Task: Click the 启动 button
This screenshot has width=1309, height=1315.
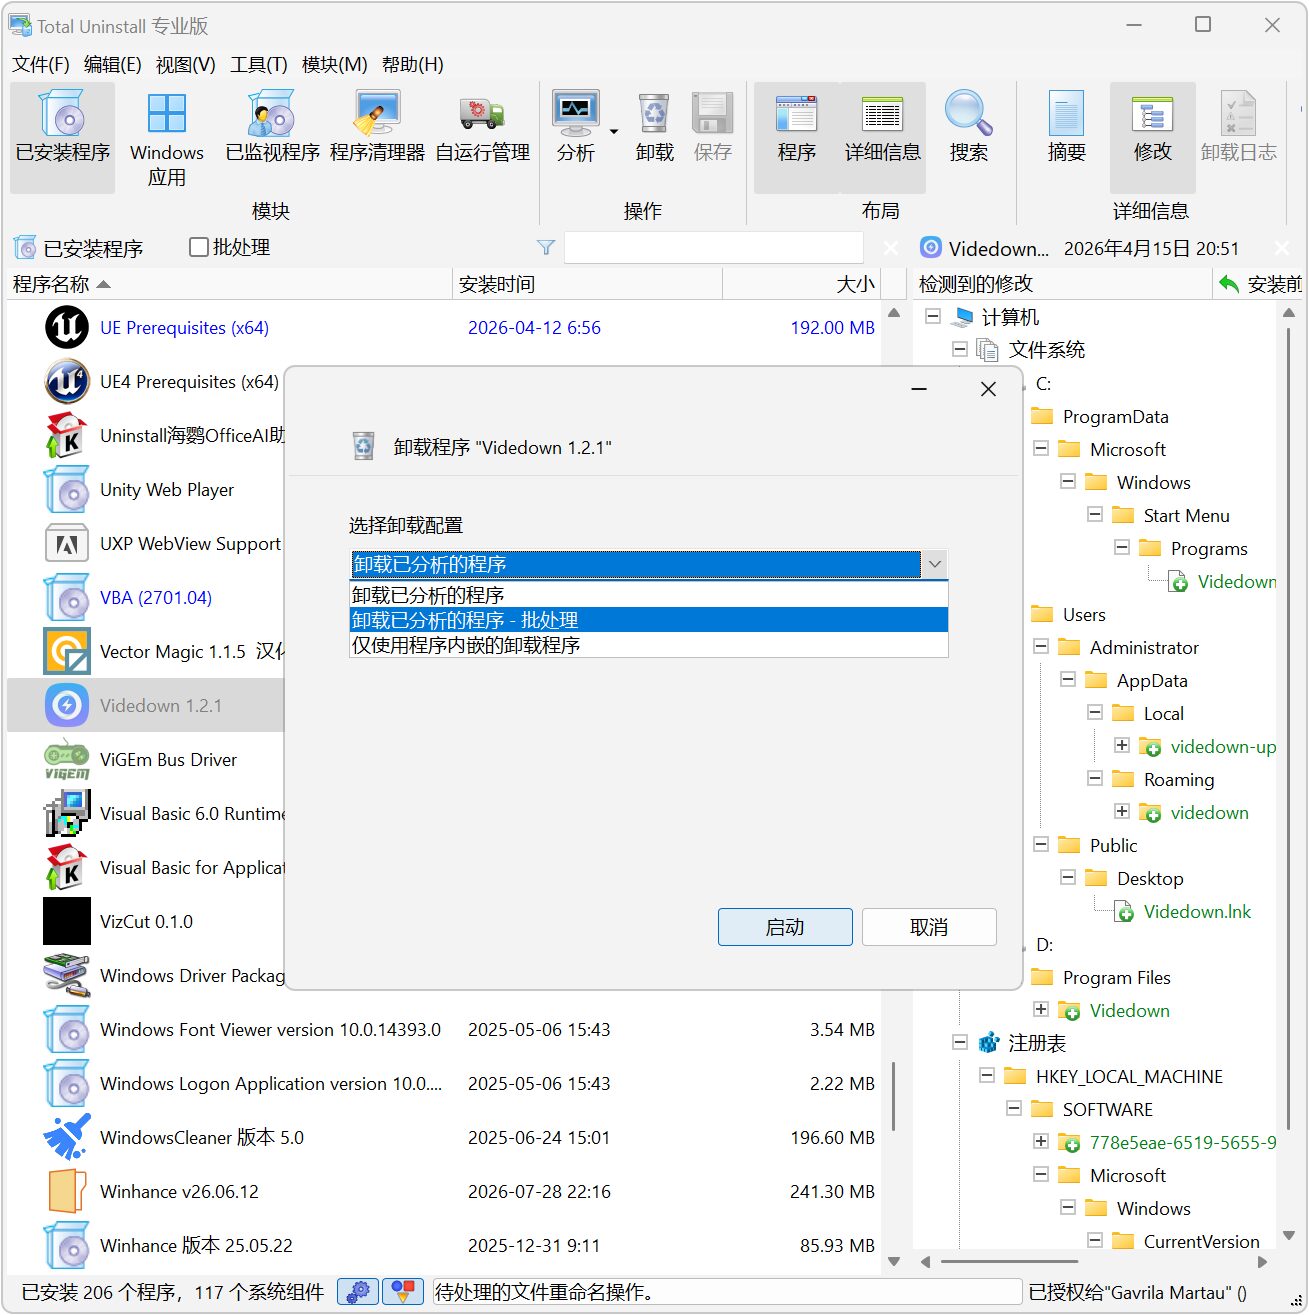Action: [785, 927]
